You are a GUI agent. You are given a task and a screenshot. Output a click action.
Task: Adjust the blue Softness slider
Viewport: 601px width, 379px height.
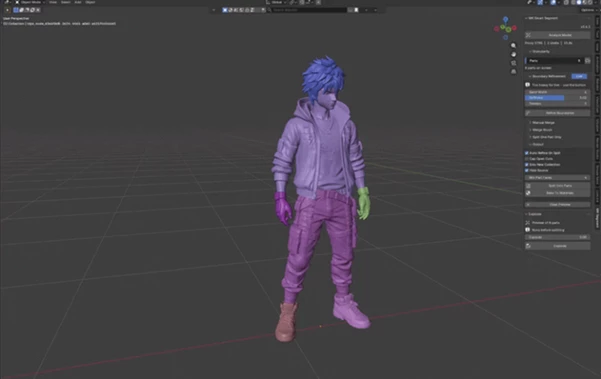557,98
